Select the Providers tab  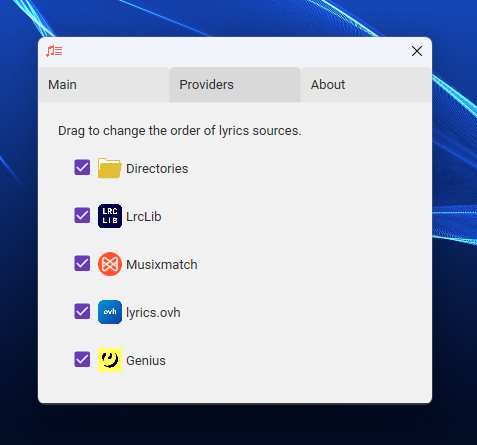coord(235,85)
